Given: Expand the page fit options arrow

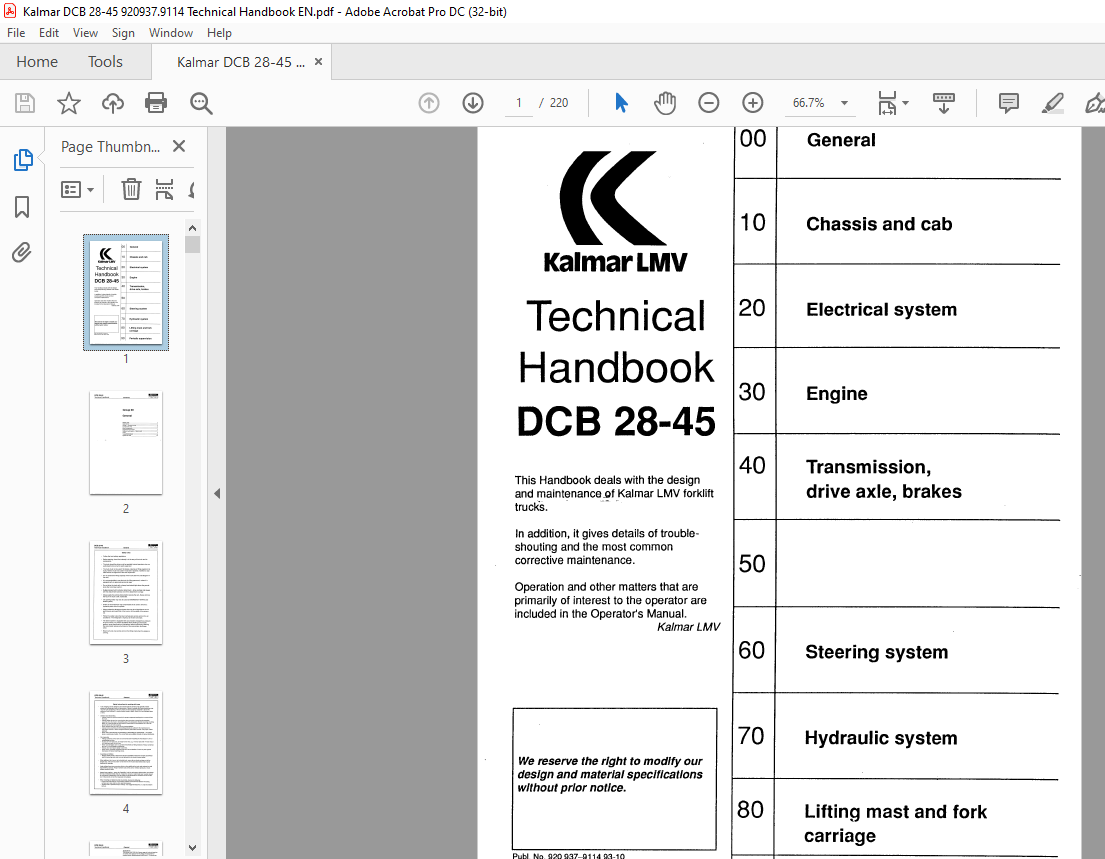Looking at the screenshot, I should pyautogui.click(x=906, y=103).
